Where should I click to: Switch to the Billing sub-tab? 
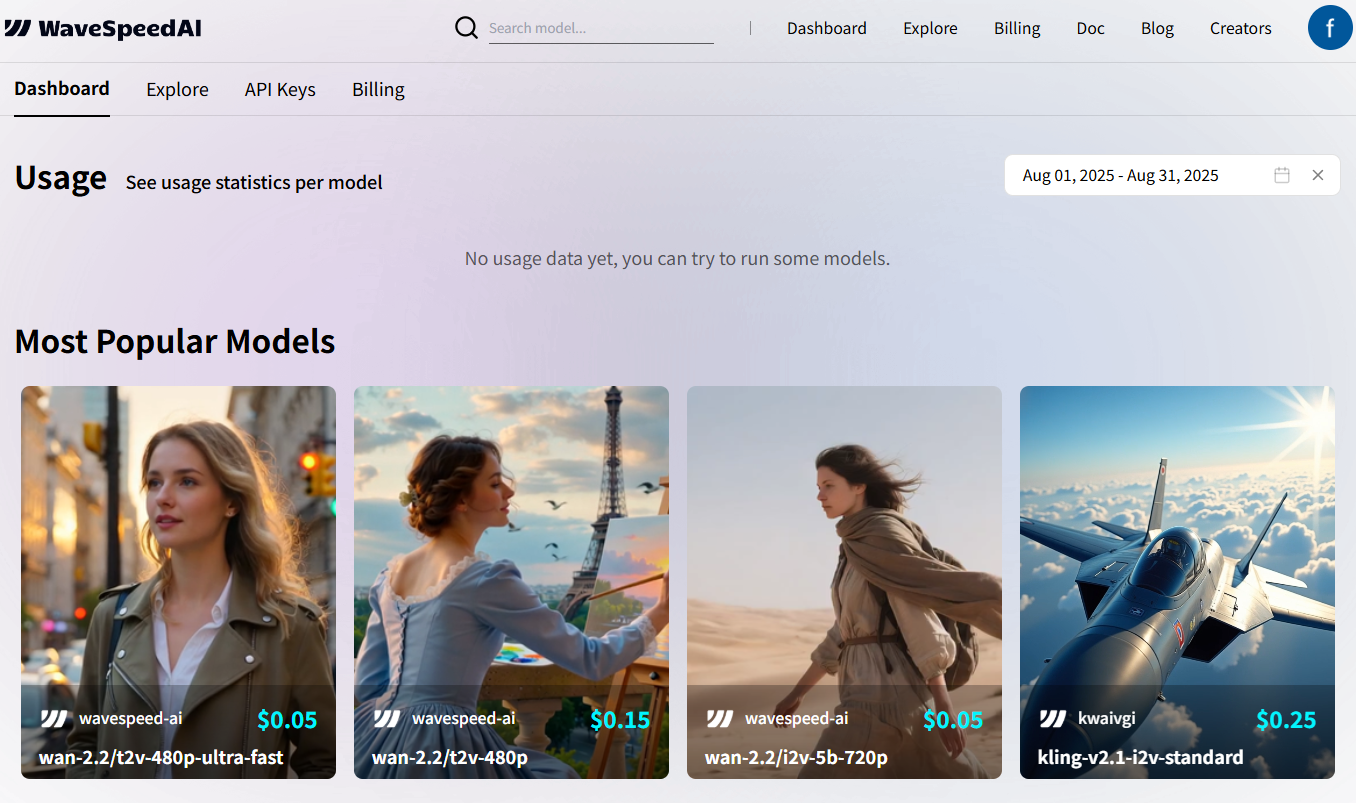(x=378, y=89)
